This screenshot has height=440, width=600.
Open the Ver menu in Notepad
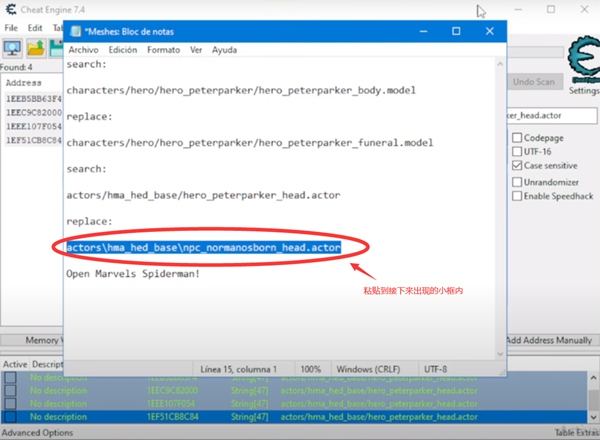point(196,50)
